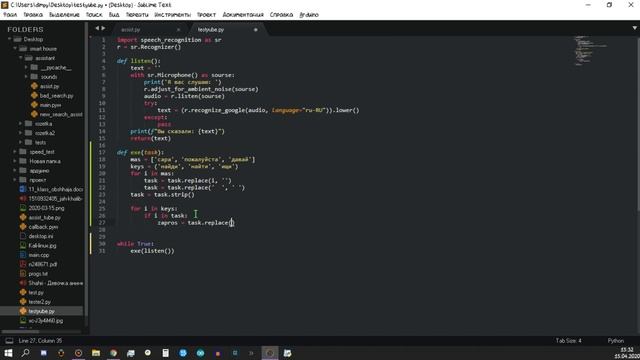This screenshot has width=640, height=360.
Task: Open progs.txt file icon
Action: (23, 273)
